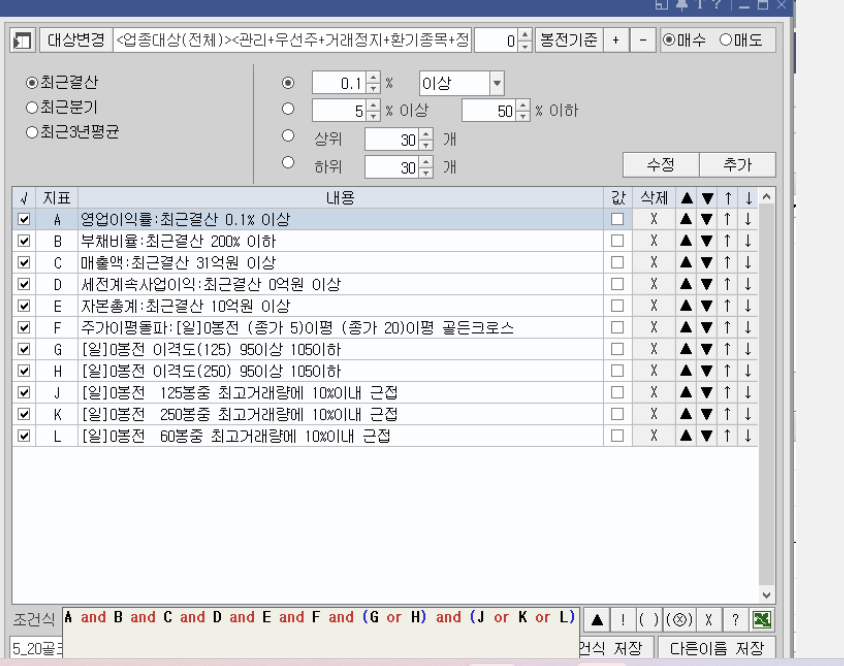Viewport: 844px width, 666px height.
Task: Select the 최근분기 radio button
Action: 33,107
